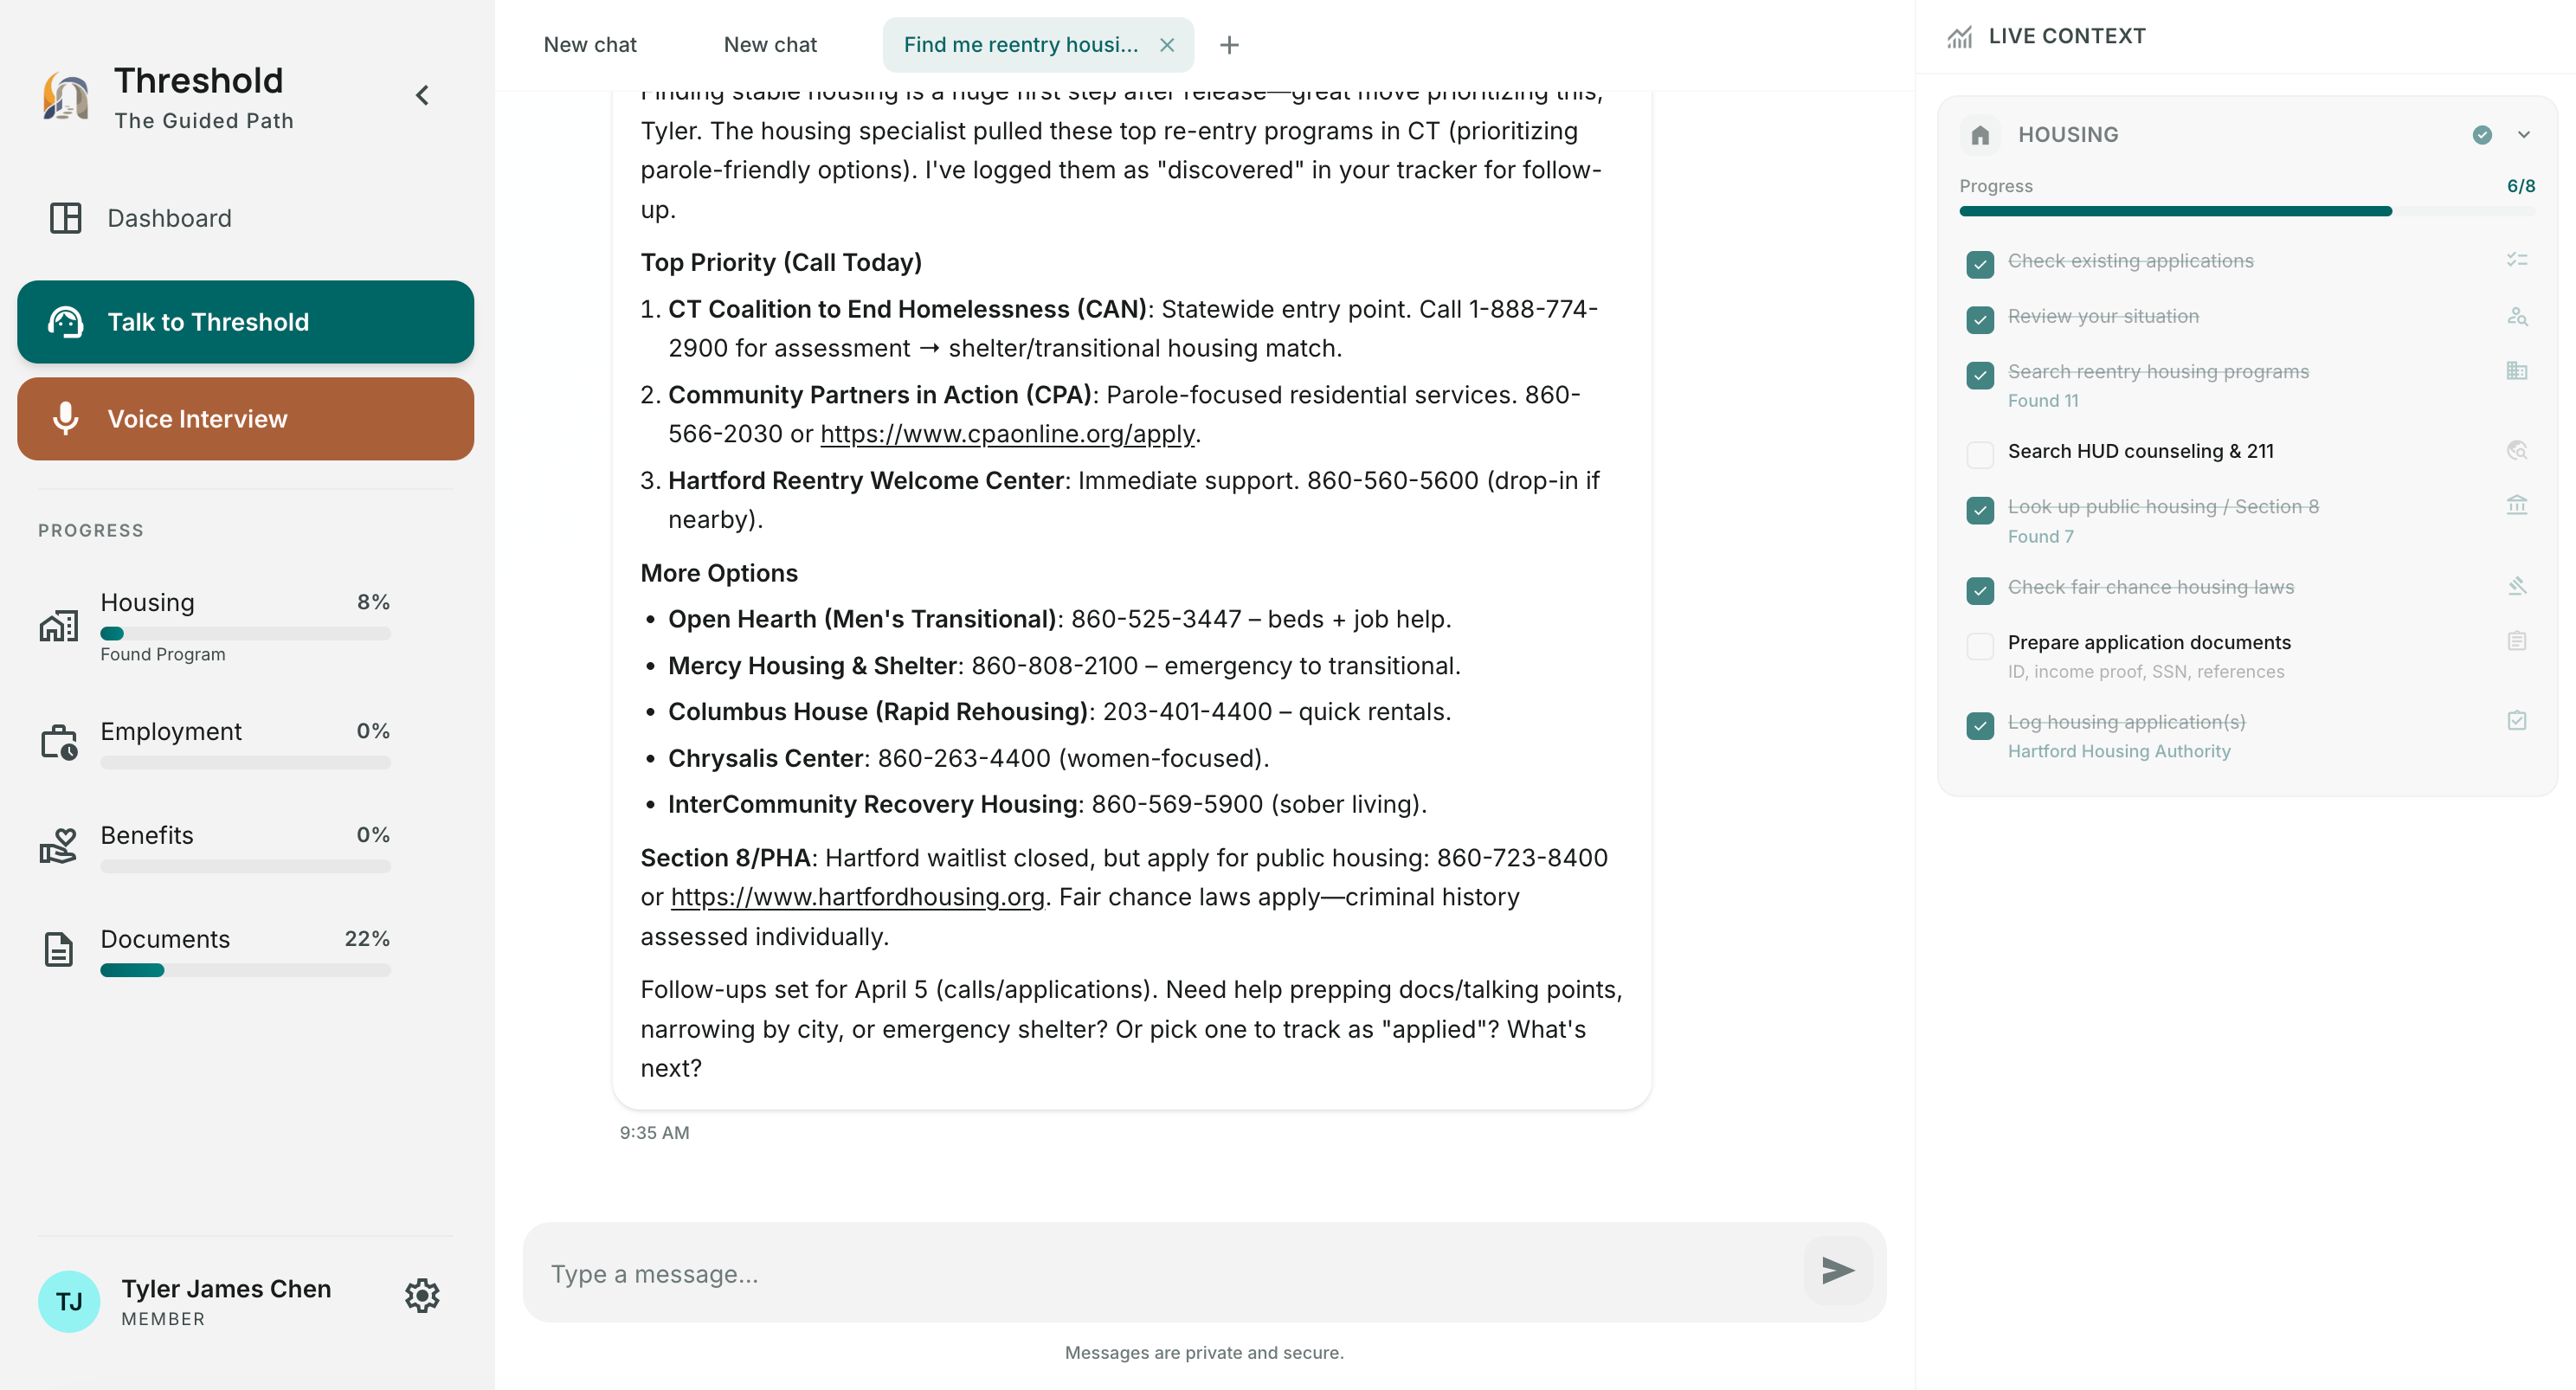Screen dimensions: 2576x1390
Task: Open settings gear next to Tyler James Chen
Action: tap(422, 1296)
